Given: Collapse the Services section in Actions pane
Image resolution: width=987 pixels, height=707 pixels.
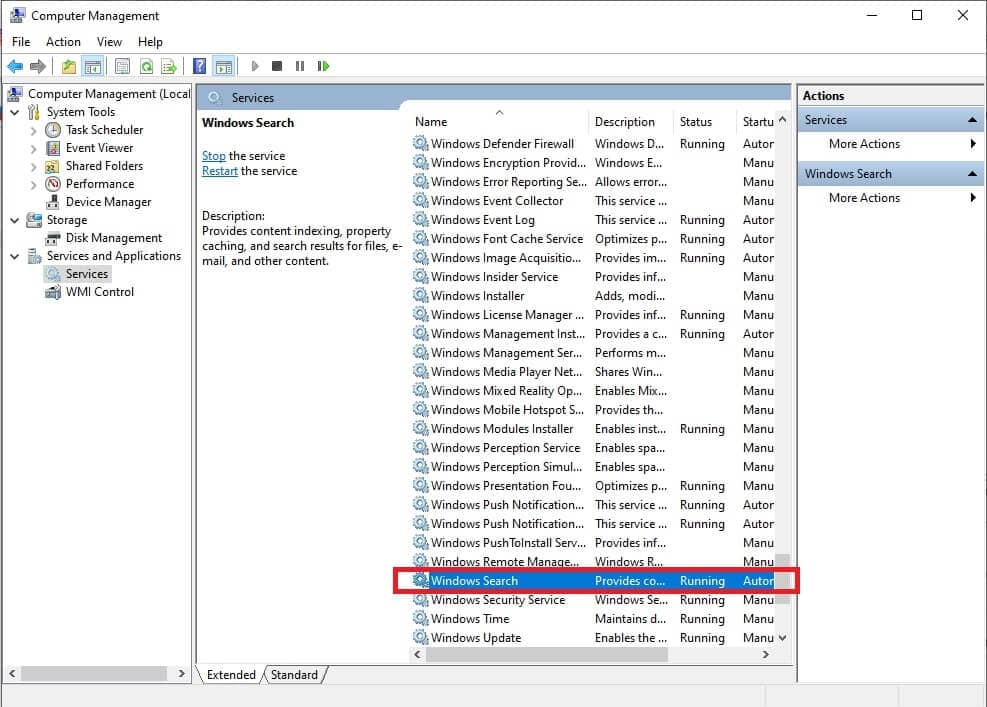Looking at the screenshot, I should [972, 120].
